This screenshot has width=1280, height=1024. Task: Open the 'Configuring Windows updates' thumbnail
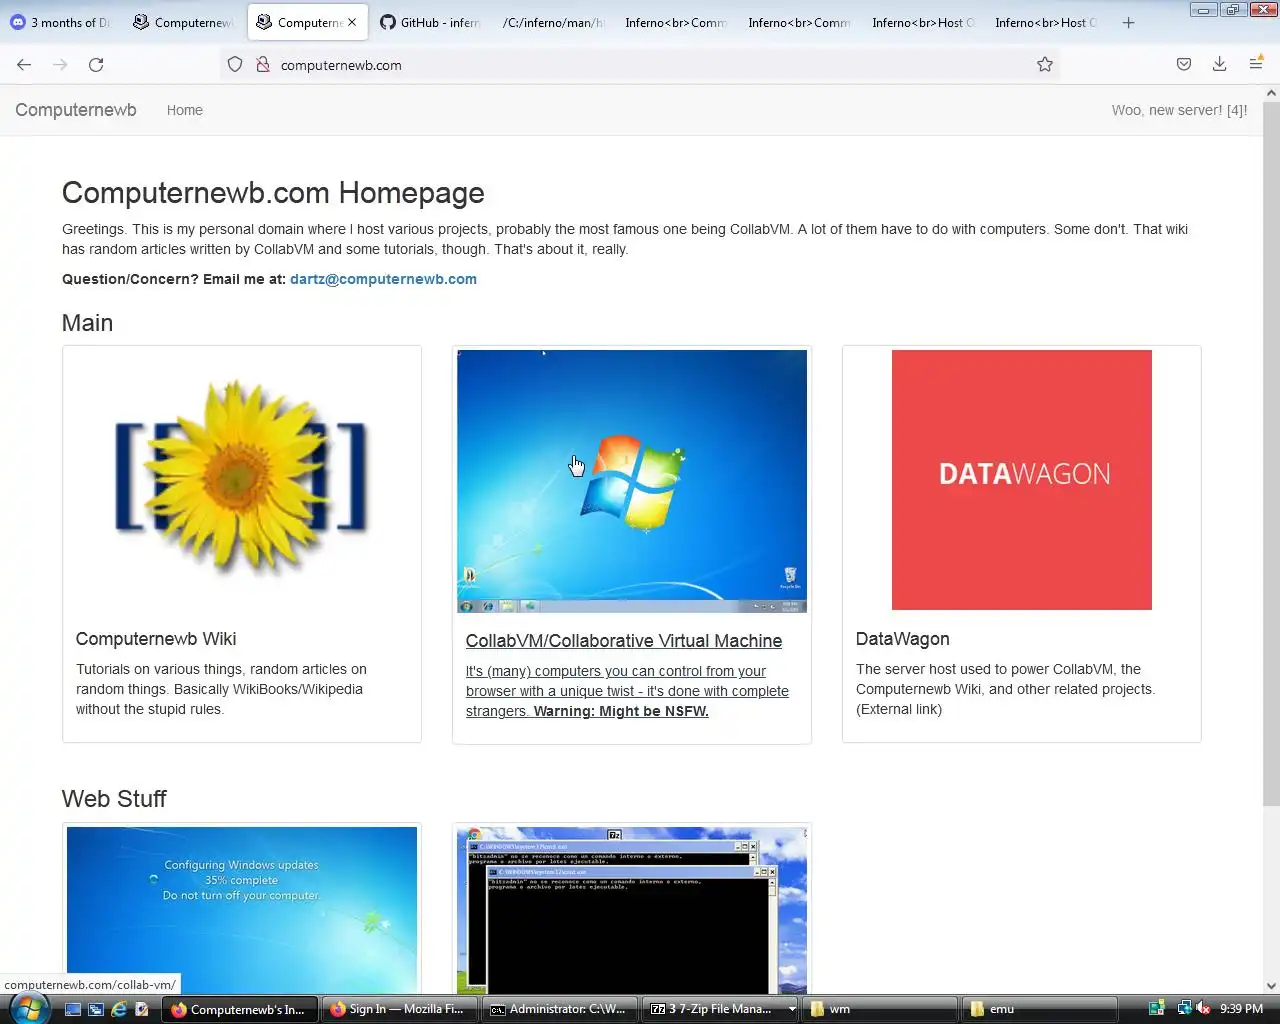click(242, 910)
